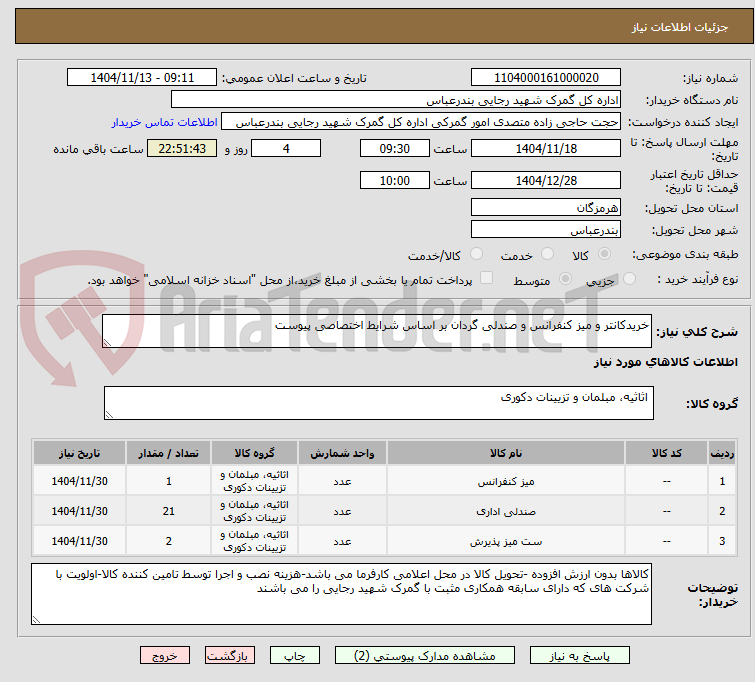Click the resize handle of buyer notes area
The image size is (755, 682).
pos(36,619)
